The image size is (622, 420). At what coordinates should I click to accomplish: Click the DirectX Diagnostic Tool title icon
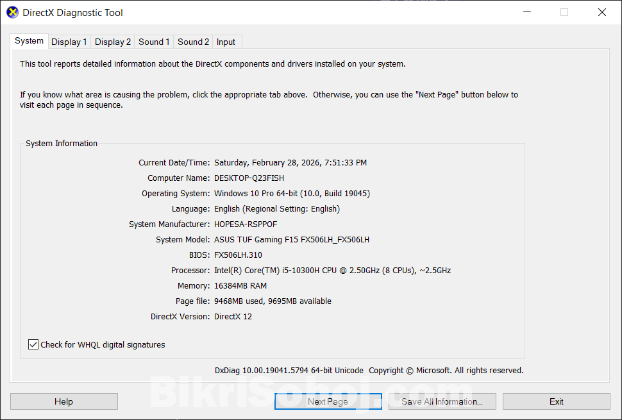(13, 12)
